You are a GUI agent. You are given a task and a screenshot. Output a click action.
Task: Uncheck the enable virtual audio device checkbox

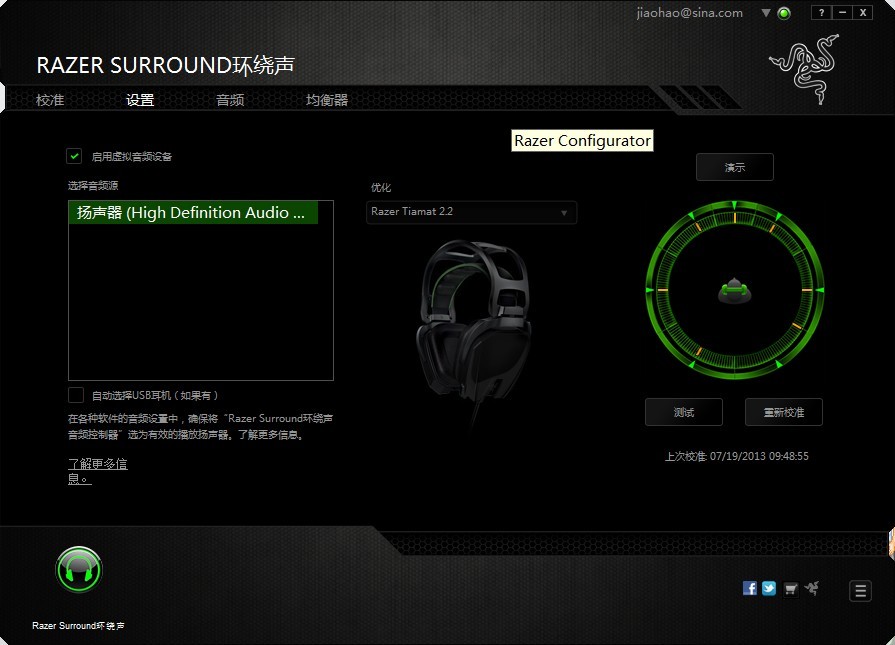point(74,156)
